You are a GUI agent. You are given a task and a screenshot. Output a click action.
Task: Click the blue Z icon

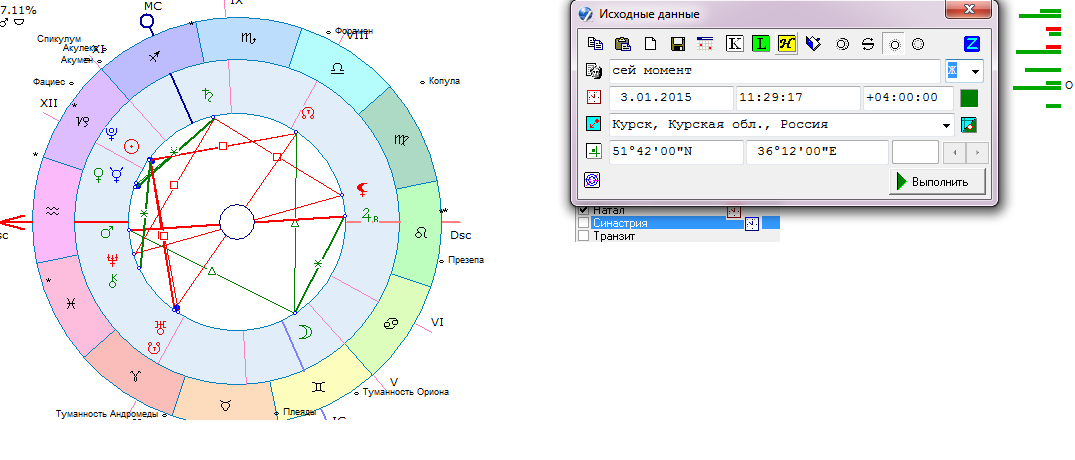coord(971,43)
